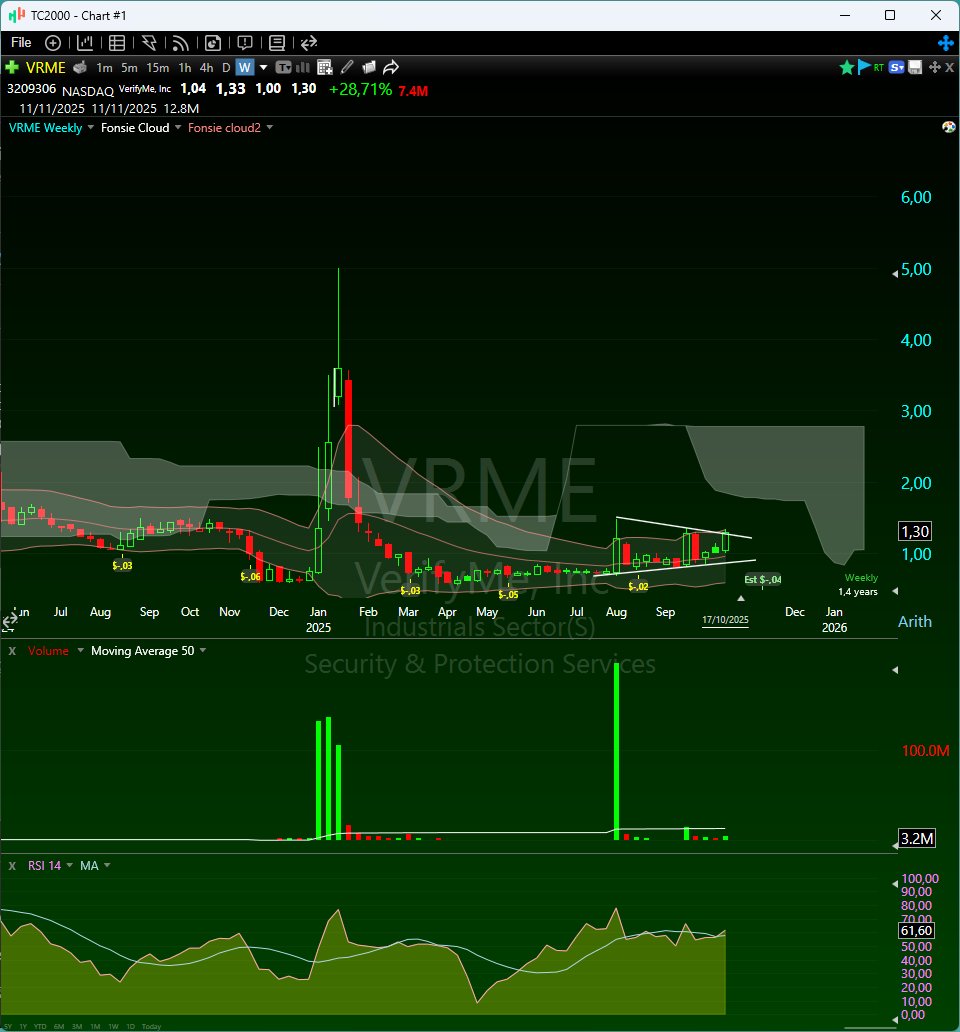Remove the Volume indicator via its X
This screenshot has height=1032, width=960.
[x=11, y=649]
